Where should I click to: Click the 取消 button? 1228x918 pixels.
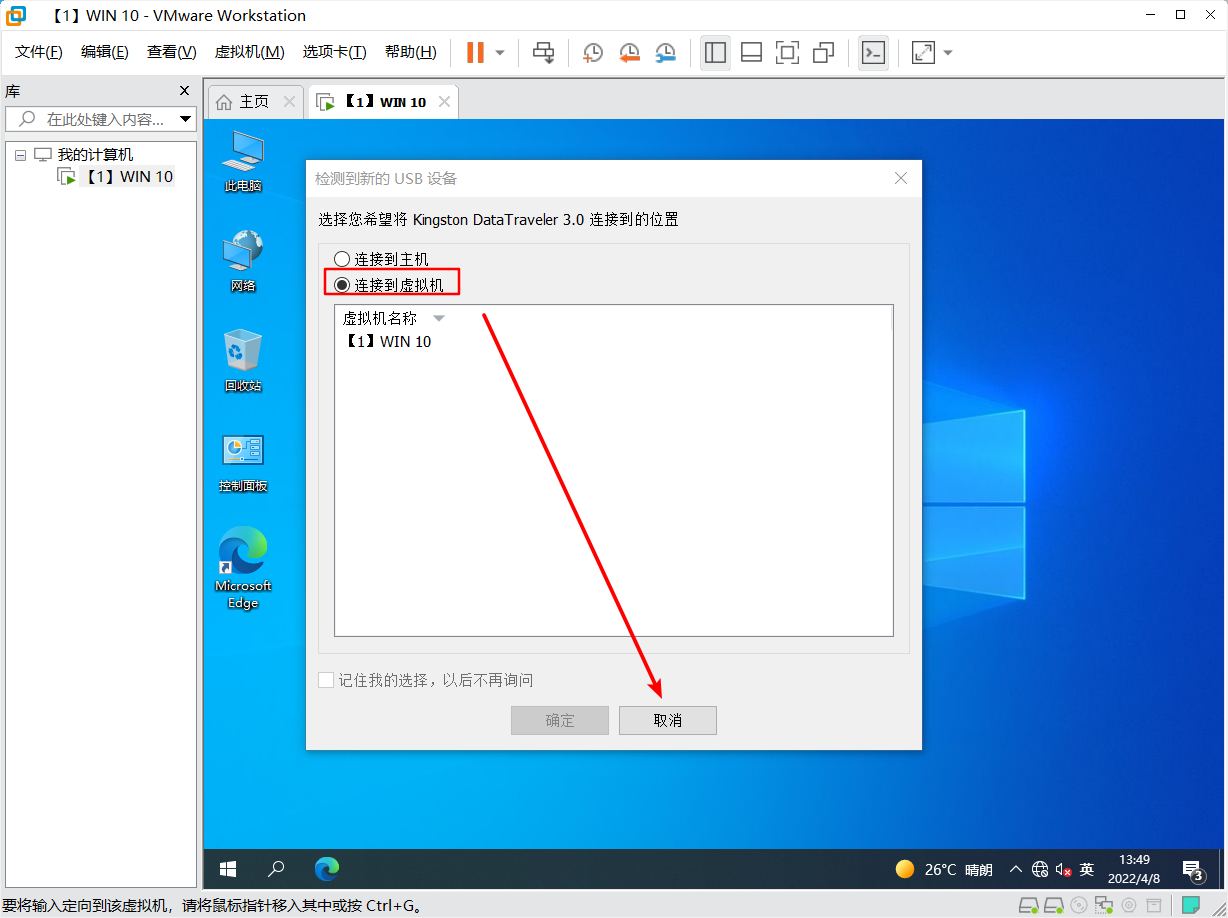tap(668, 720)
